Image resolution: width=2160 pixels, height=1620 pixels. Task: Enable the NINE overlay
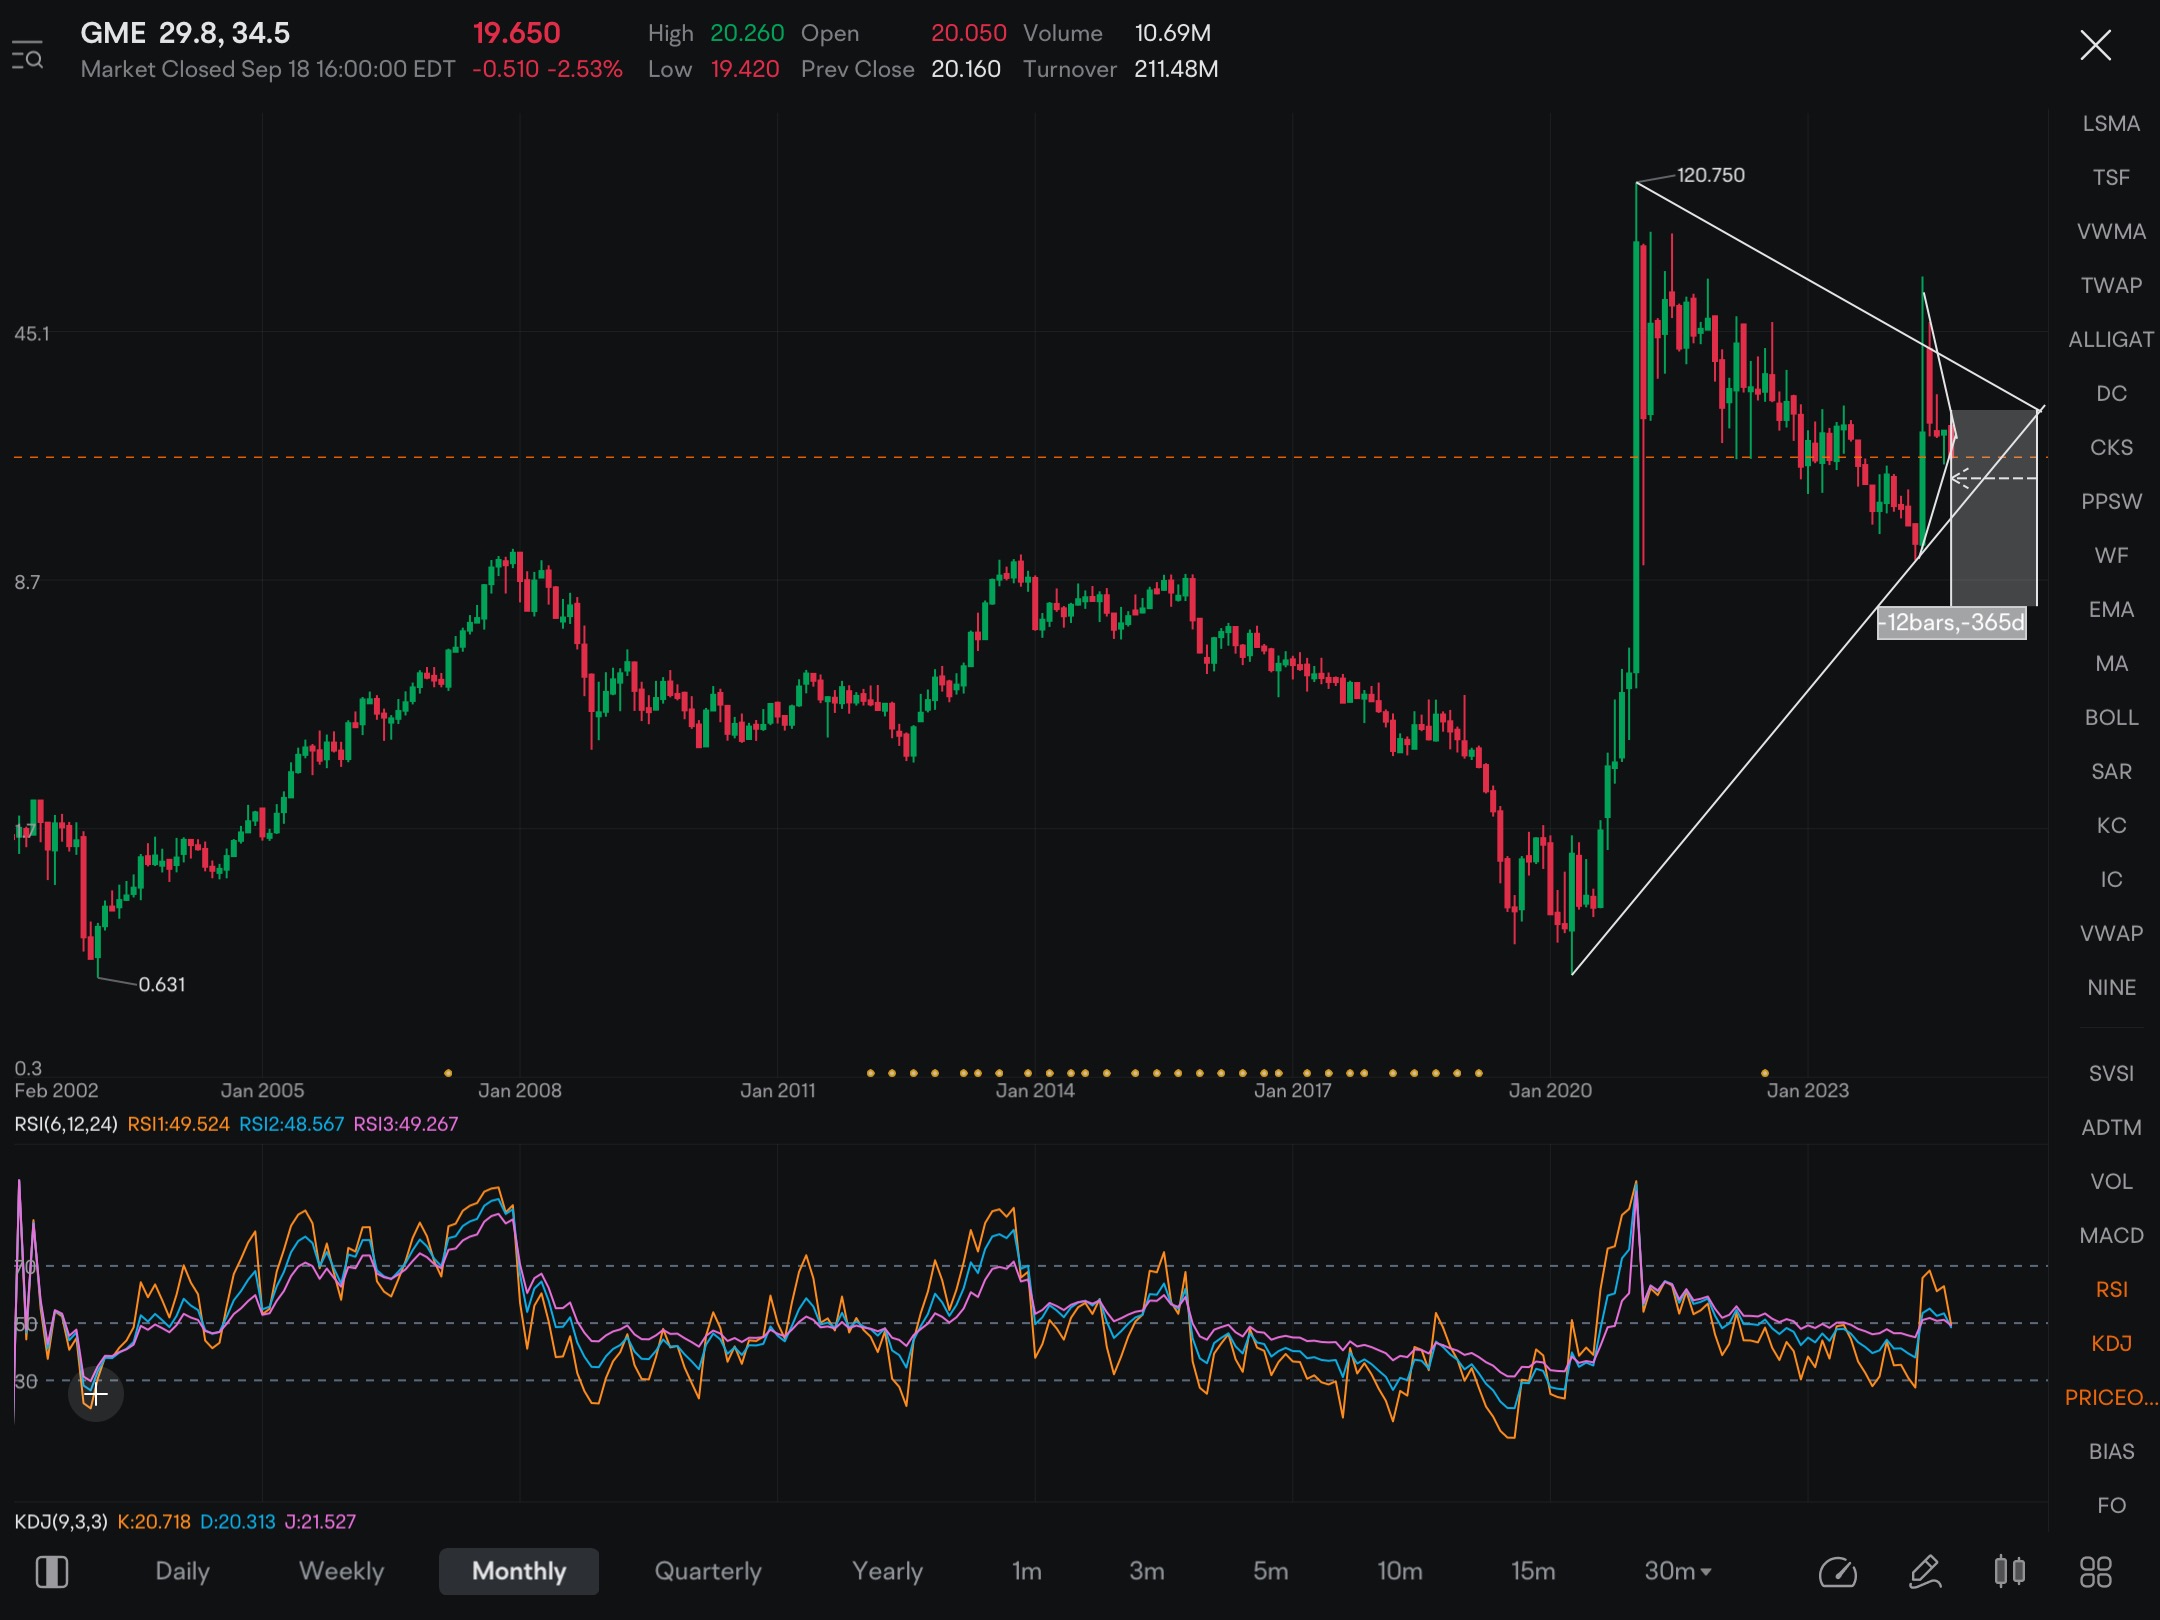2111,988
